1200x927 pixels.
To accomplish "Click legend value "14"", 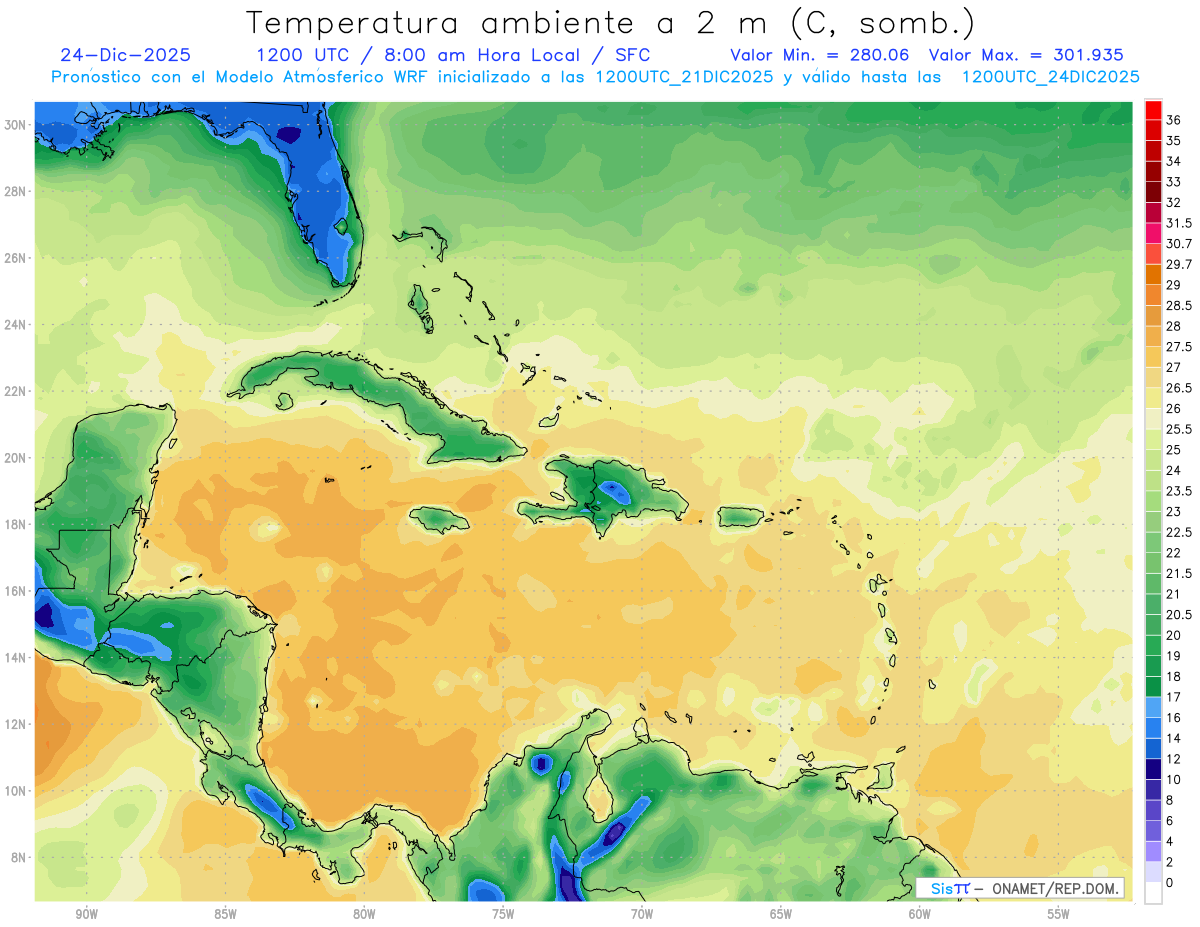I will coord(1174,738).
